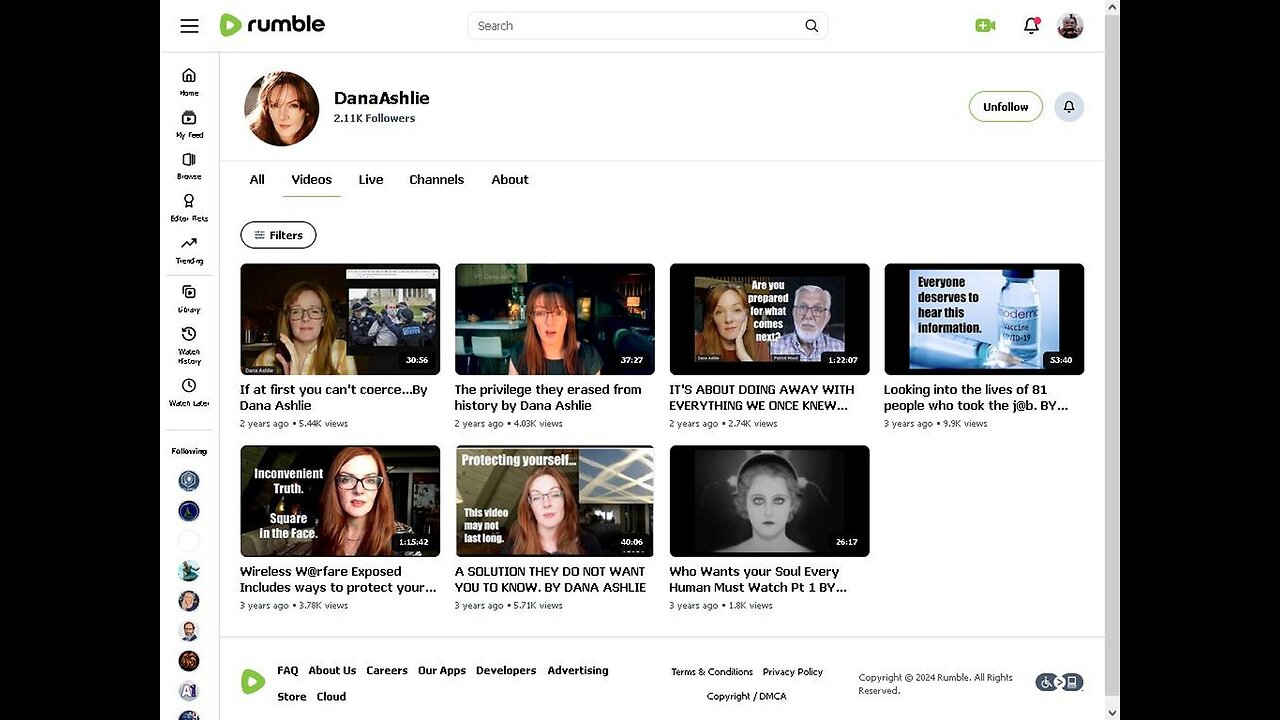Open title 'Wireless W@rfare Exposed'
The image size is (1280, 720).
pyautogui.click(x=338, y=580)
